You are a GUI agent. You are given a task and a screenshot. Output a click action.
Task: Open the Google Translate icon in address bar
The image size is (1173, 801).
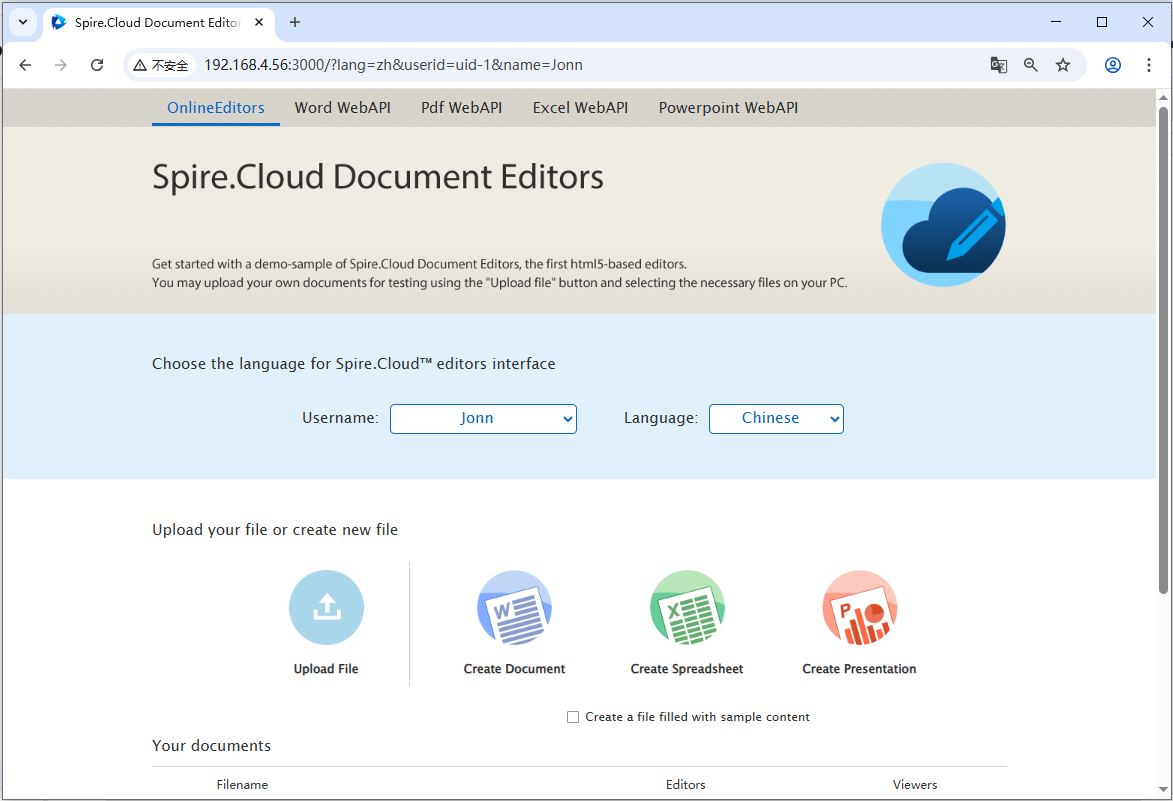[x=998, y=65]
